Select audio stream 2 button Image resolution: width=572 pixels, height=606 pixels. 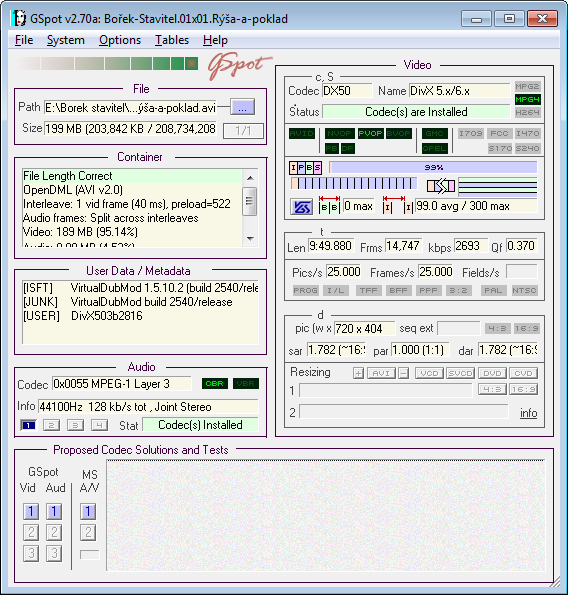(x=51, y=426)
